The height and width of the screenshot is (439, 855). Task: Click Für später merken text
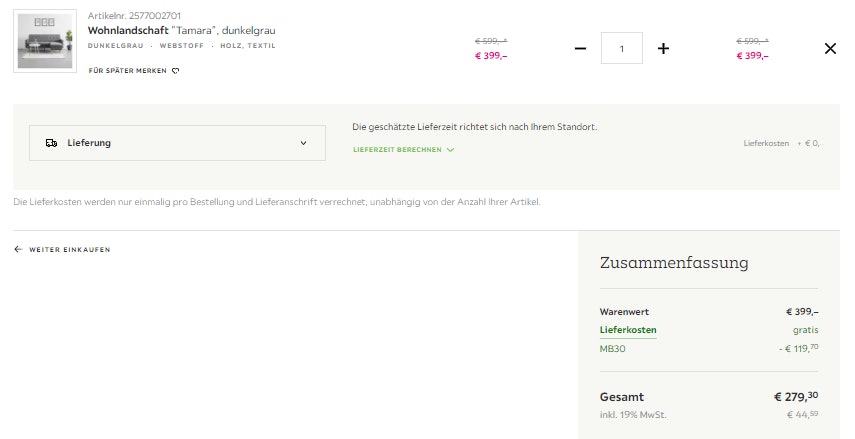point(128,71)
